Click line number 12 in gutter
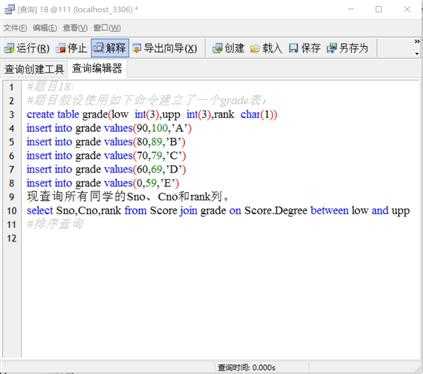 click(x=12, y=238)
